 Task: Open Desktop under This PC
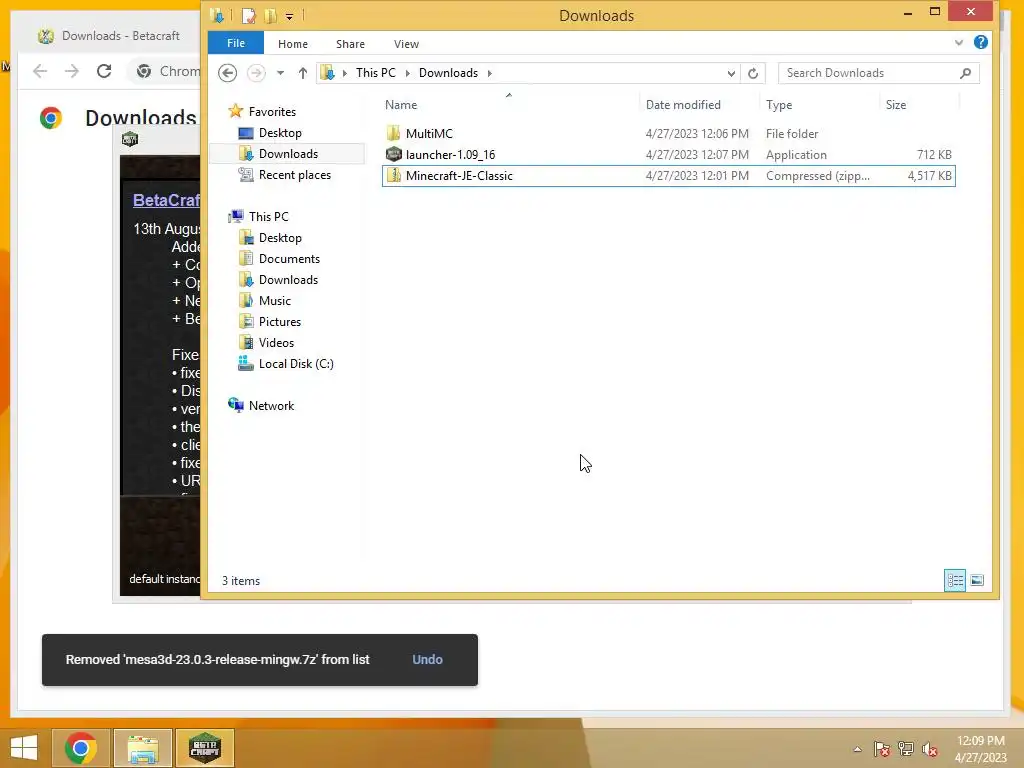(280, 238)
